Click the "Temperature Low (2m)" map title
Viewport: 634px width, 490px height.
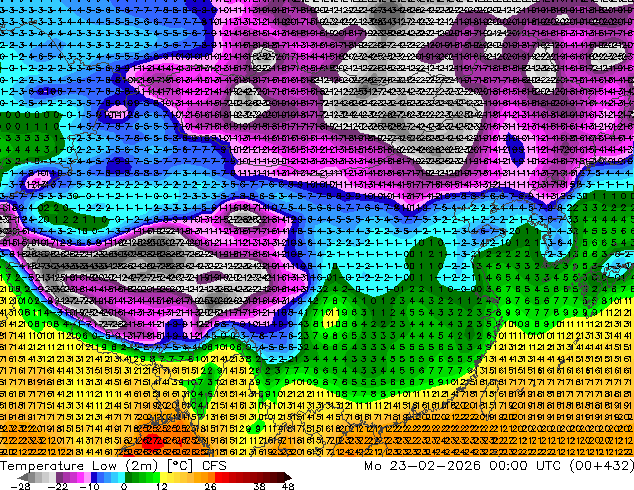click(x=78, y=466)
